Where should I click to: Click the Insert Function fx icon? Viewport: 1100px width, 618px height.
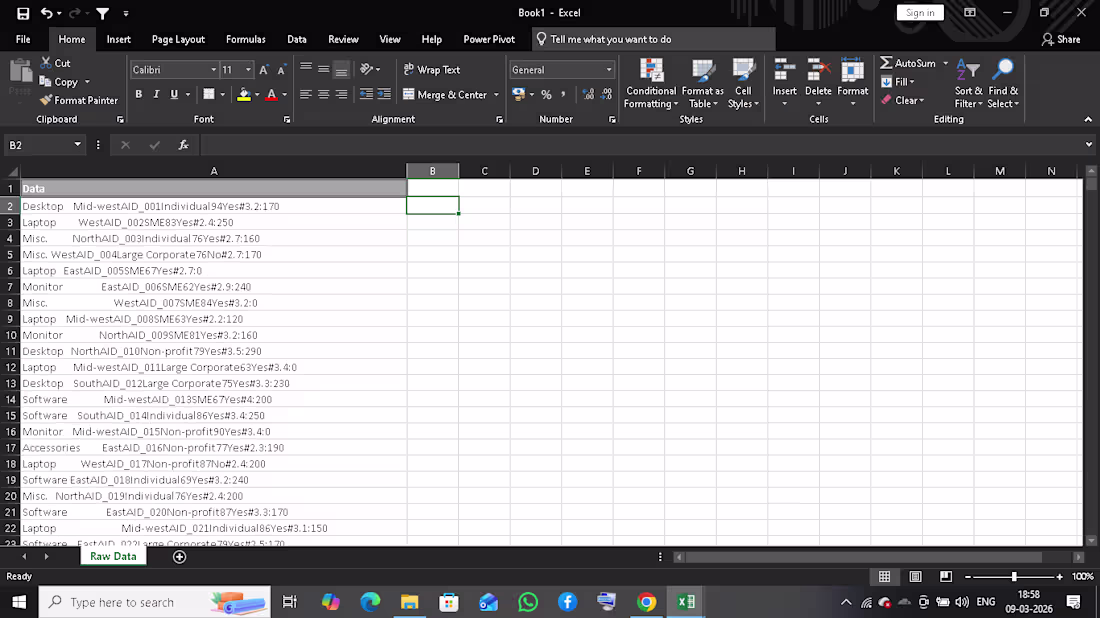point(183,145)
